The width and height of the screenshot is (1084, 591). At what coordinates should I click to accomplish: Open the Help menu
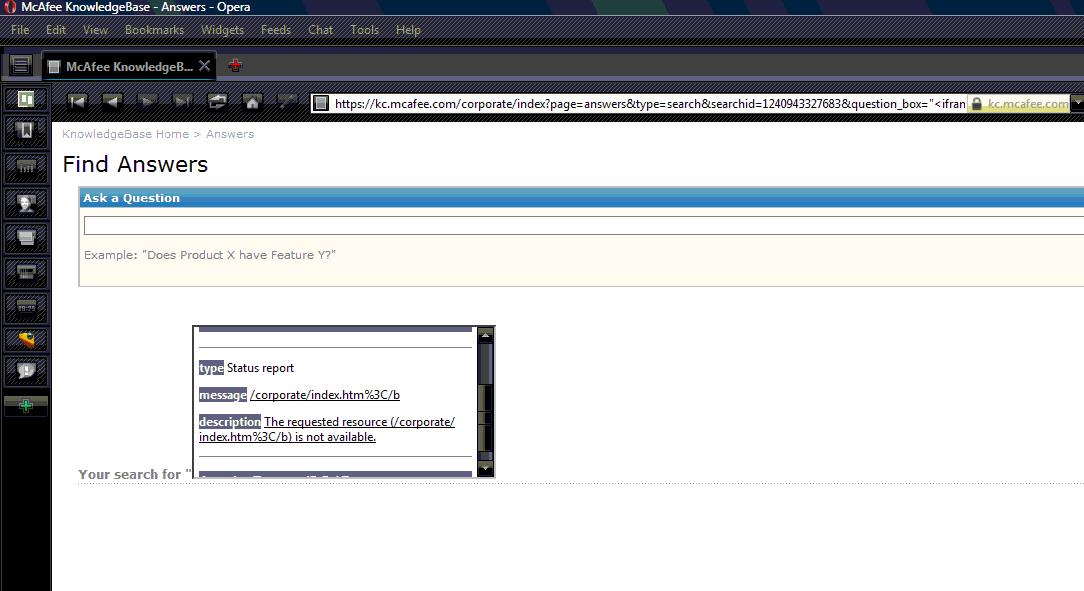408,30
